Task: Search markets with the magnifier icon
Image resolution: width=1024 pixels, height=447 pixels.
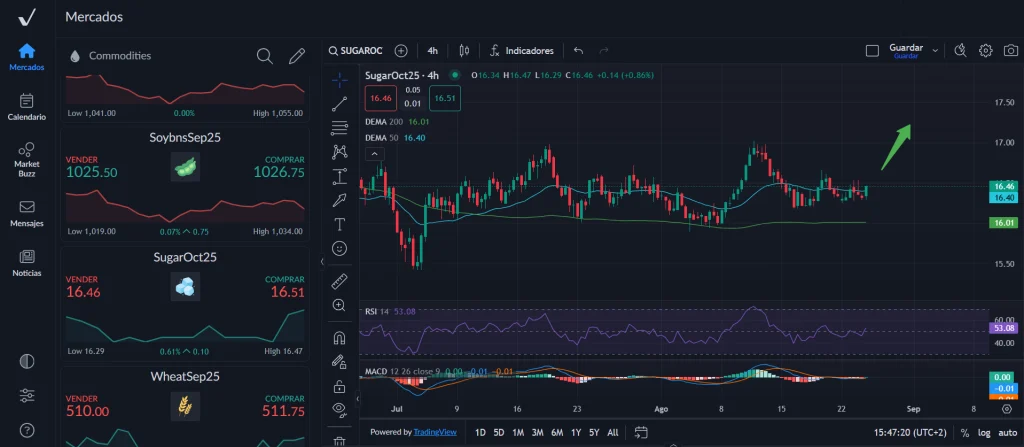Action: (x=264, y=56)
